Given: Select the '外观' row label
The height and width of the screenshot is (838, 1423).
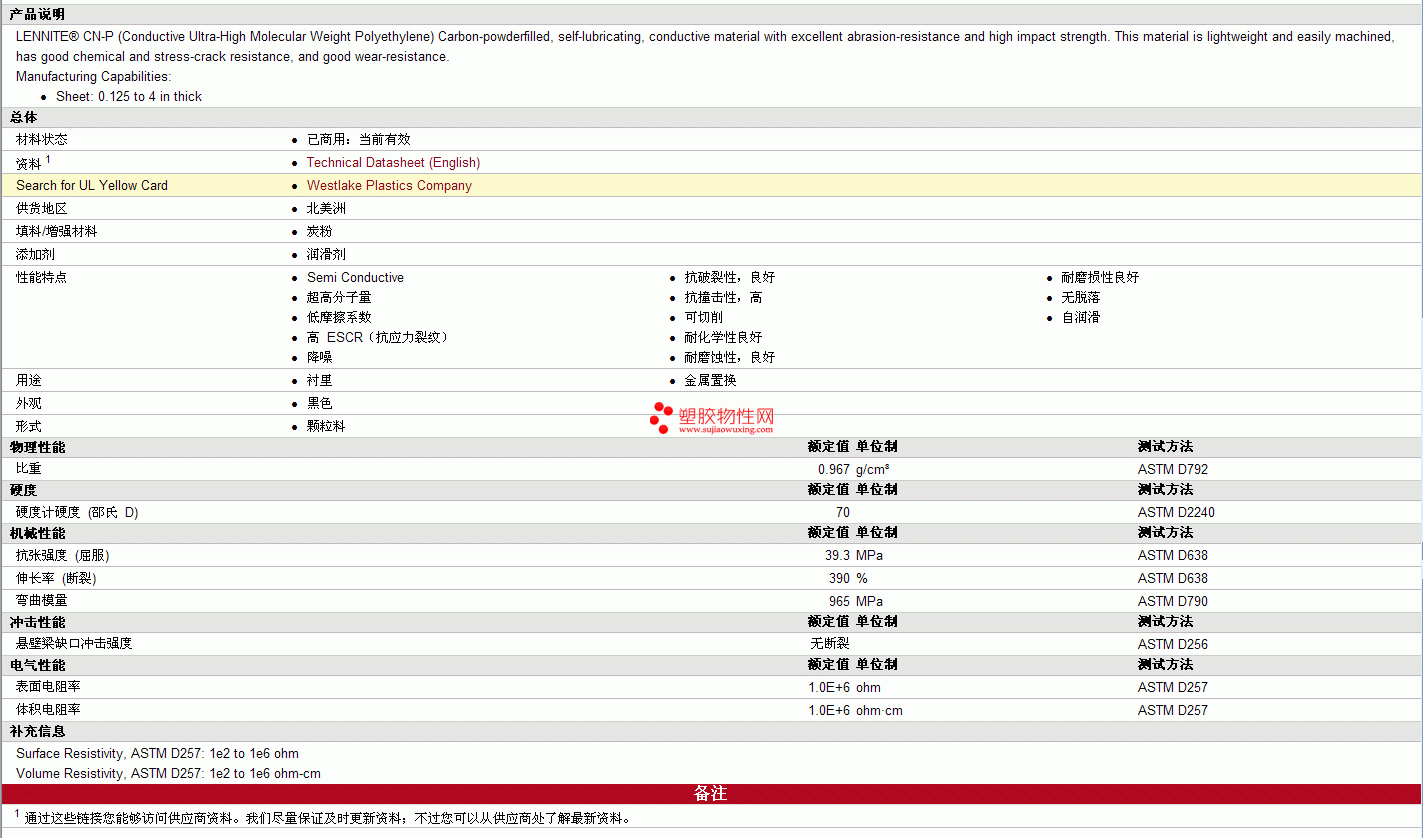Looking at the screenshot, I should [29, 403].
